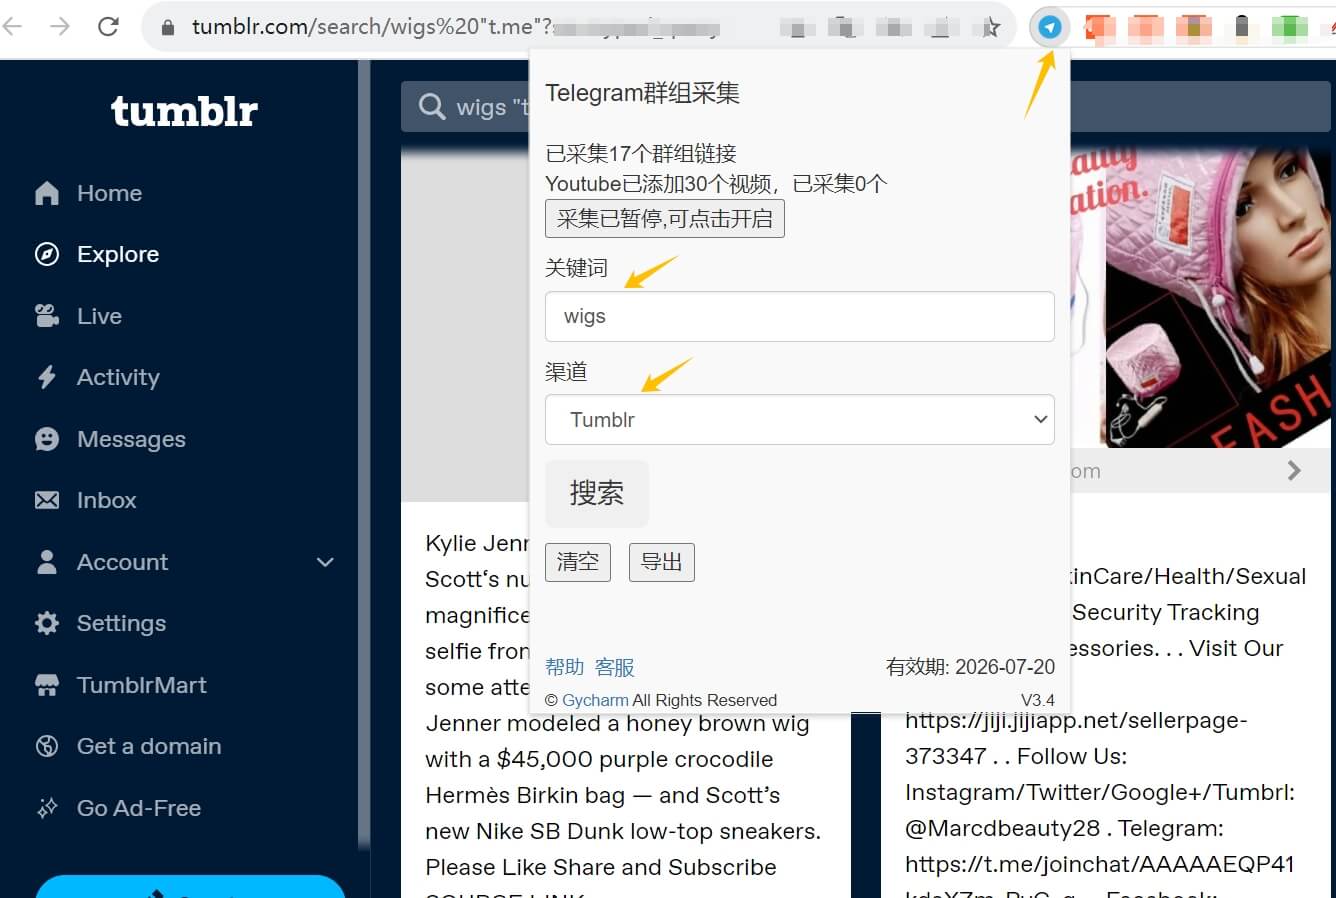Click the Settings gear icon
This screenshot has height=898, width=1336.
[47, 623]
